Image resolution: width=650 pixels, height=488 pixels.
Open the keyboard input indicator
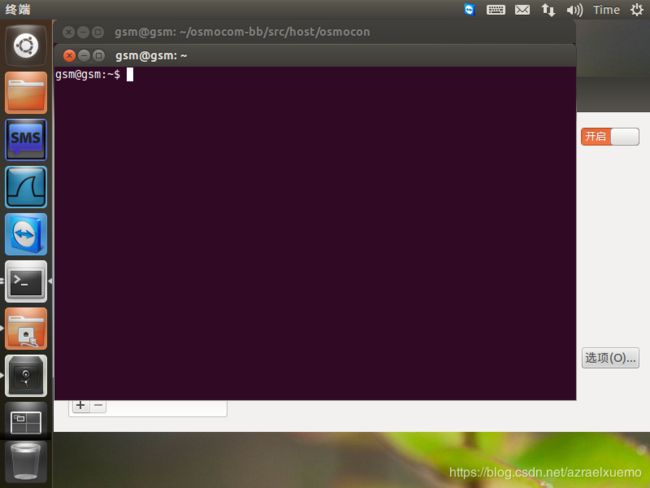(495, 10)
